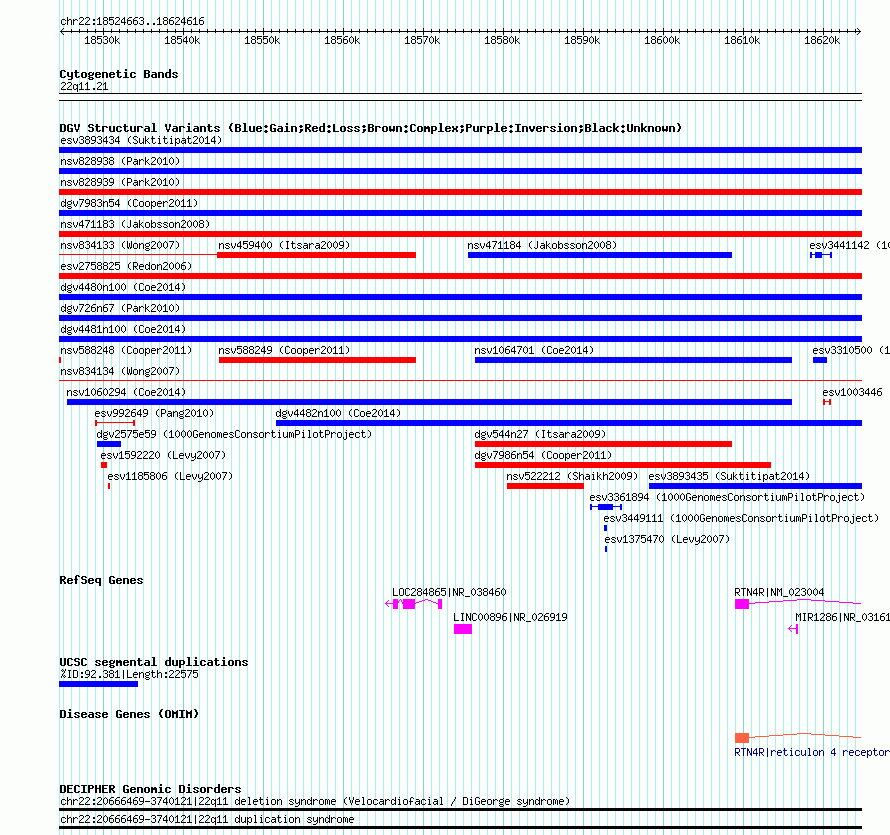Click the esv1375470 (Levy2007) label
This screenshot has height=835, width=890.
coord(667,539)
